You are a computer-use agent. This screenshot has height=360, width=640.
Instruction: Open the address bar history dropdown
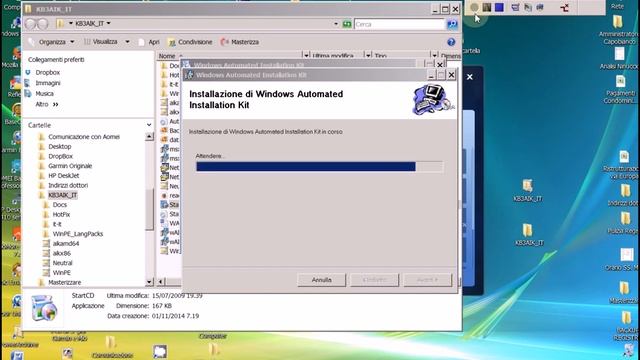point(336,24)
